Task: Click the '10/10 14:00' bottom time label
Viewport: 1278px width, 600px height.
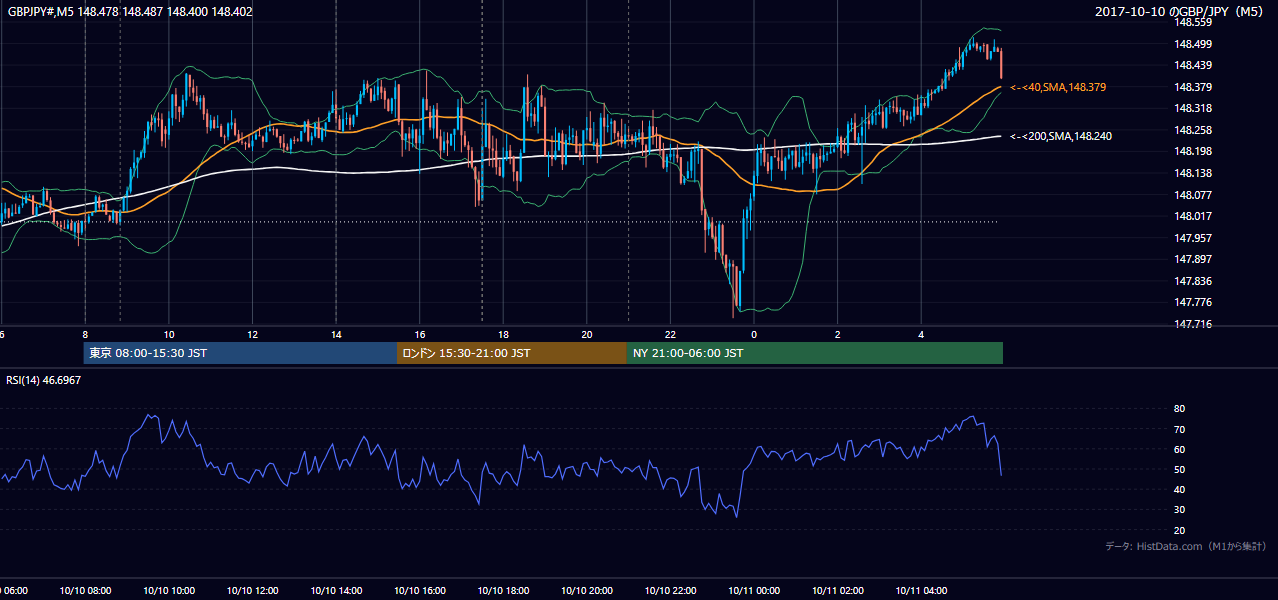Action: [x=336, y=591]
